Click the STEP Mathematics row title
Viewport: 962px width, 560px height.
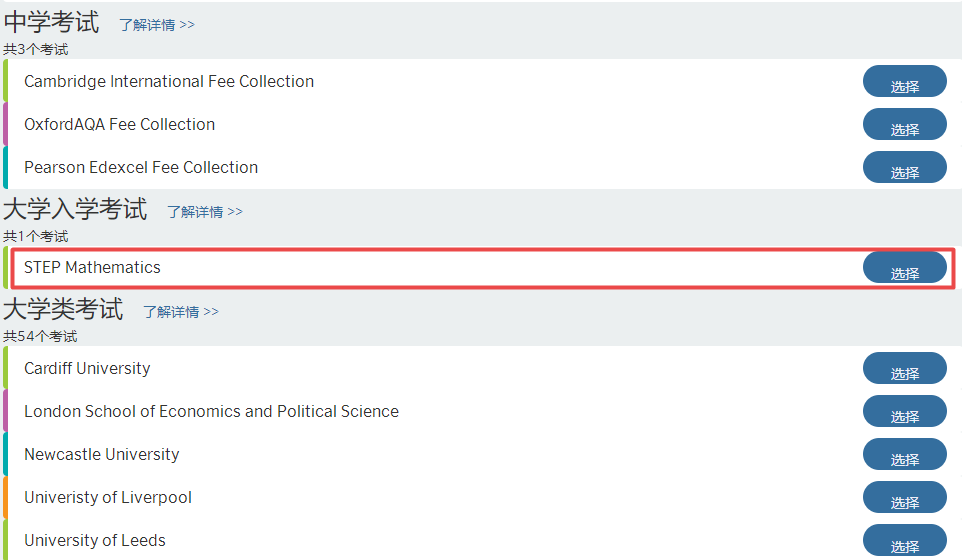(x=92, y=267)
